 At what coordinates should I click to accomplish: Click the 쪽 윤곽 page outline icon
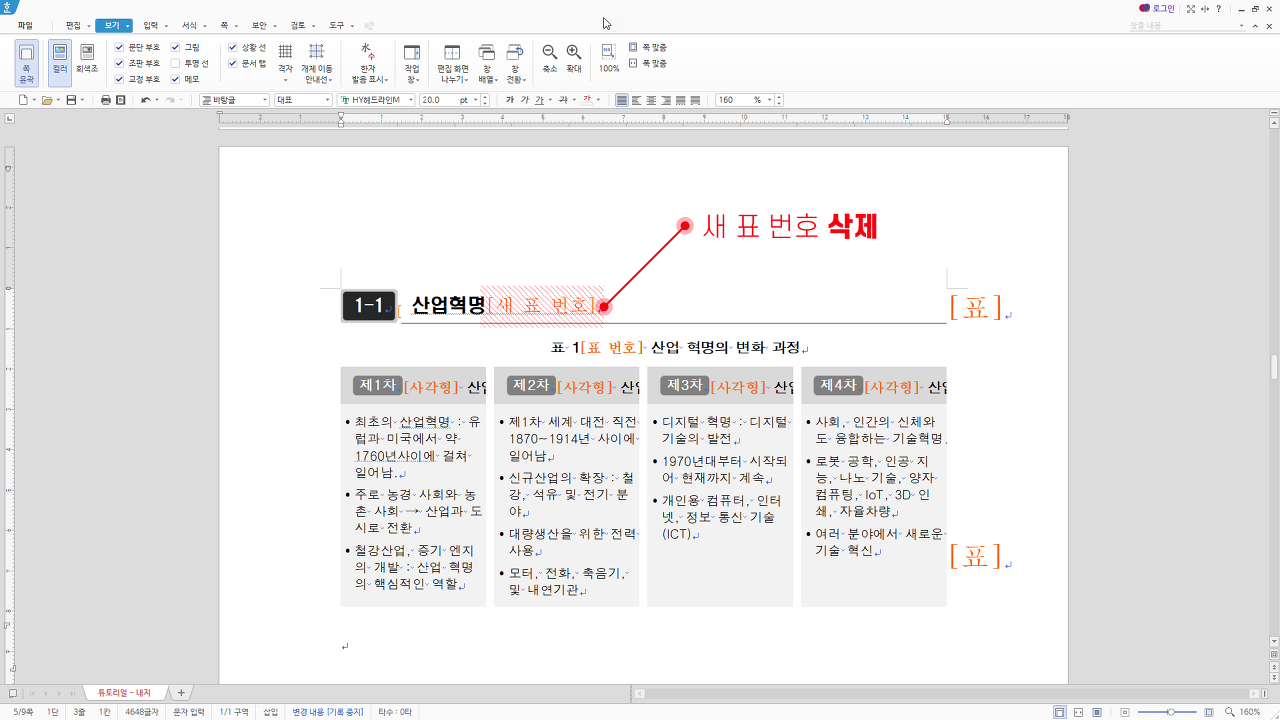27,62
